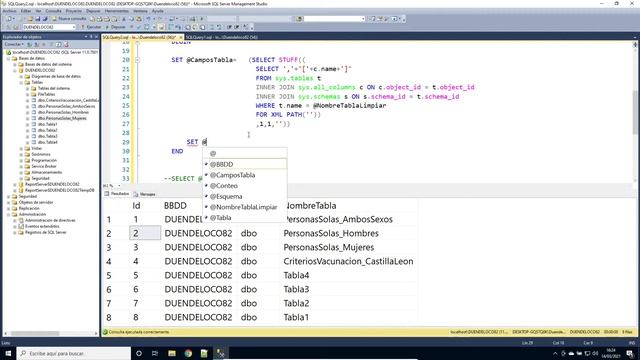The width and height of the screenshot is (640, 360).
Task: Open Task View on taskbar
Action: click(x=155, y=353)
